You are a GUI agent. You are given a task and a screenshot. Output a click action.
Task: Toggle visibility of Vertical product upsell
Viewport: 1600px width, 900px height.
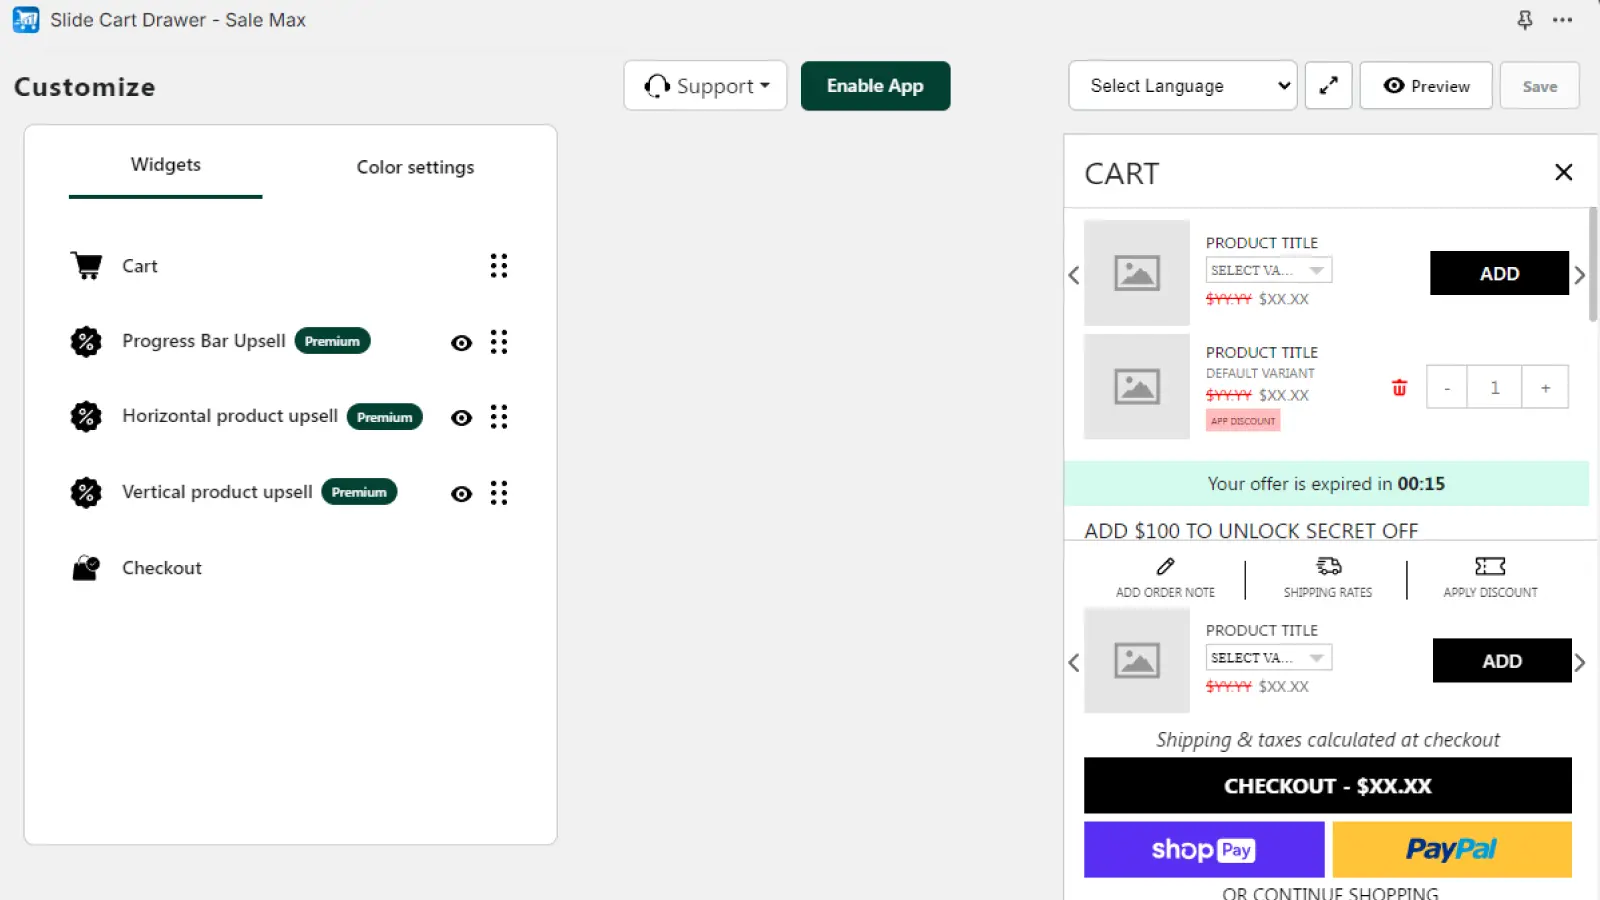[461, 494]
